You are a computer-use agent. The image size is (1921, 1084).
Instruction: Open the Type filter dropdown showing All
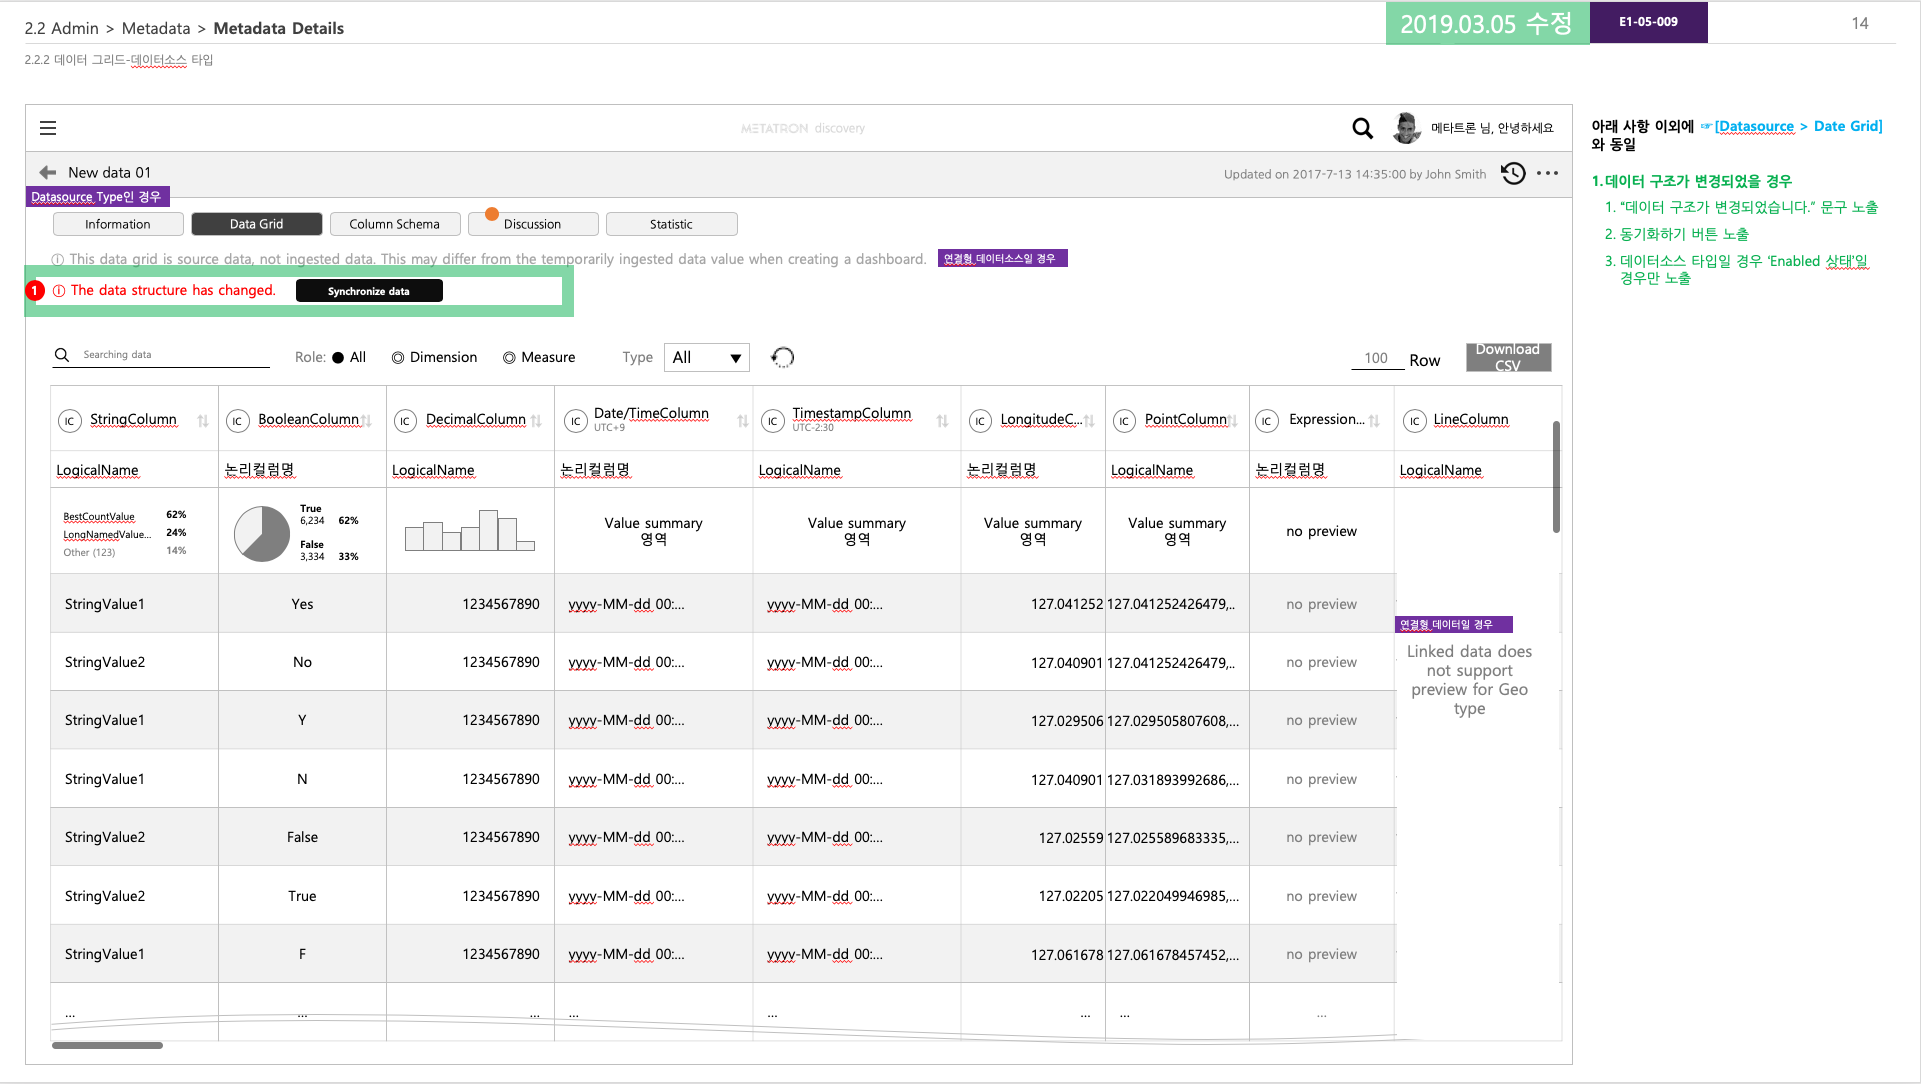click(x=707, y=357)
